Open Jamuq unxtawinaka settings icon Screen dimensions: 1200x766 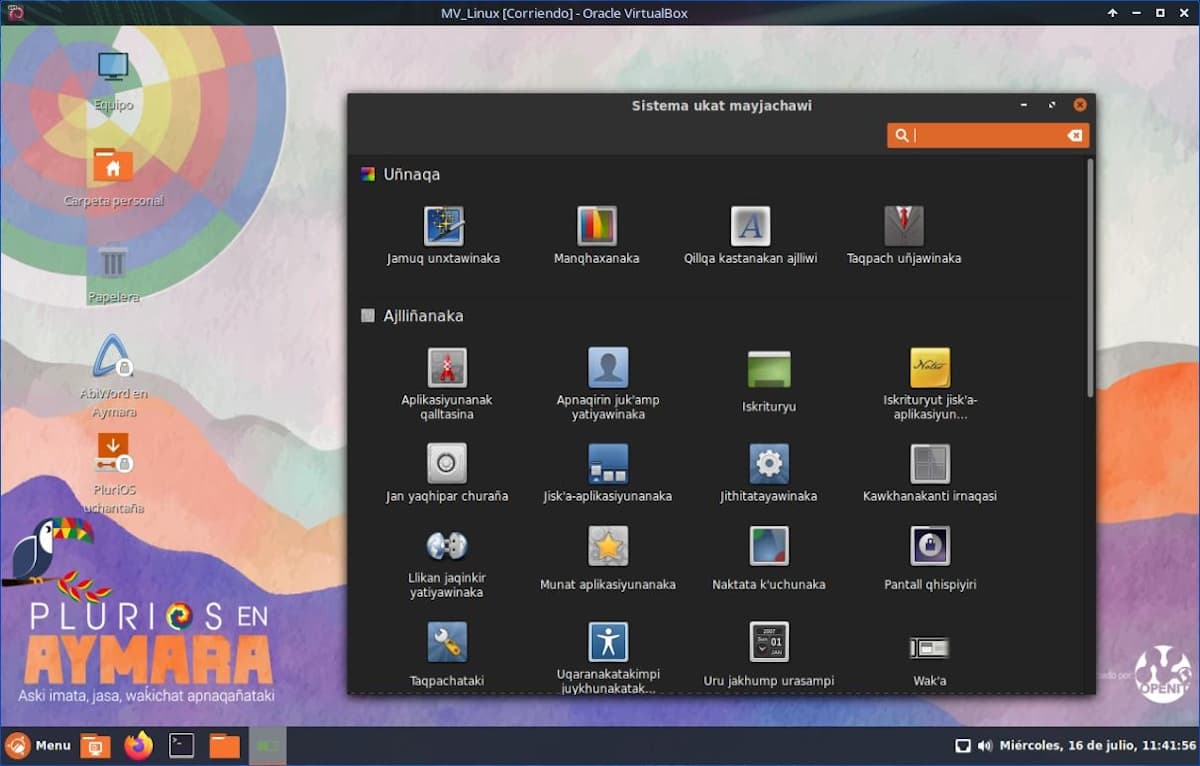444,226
